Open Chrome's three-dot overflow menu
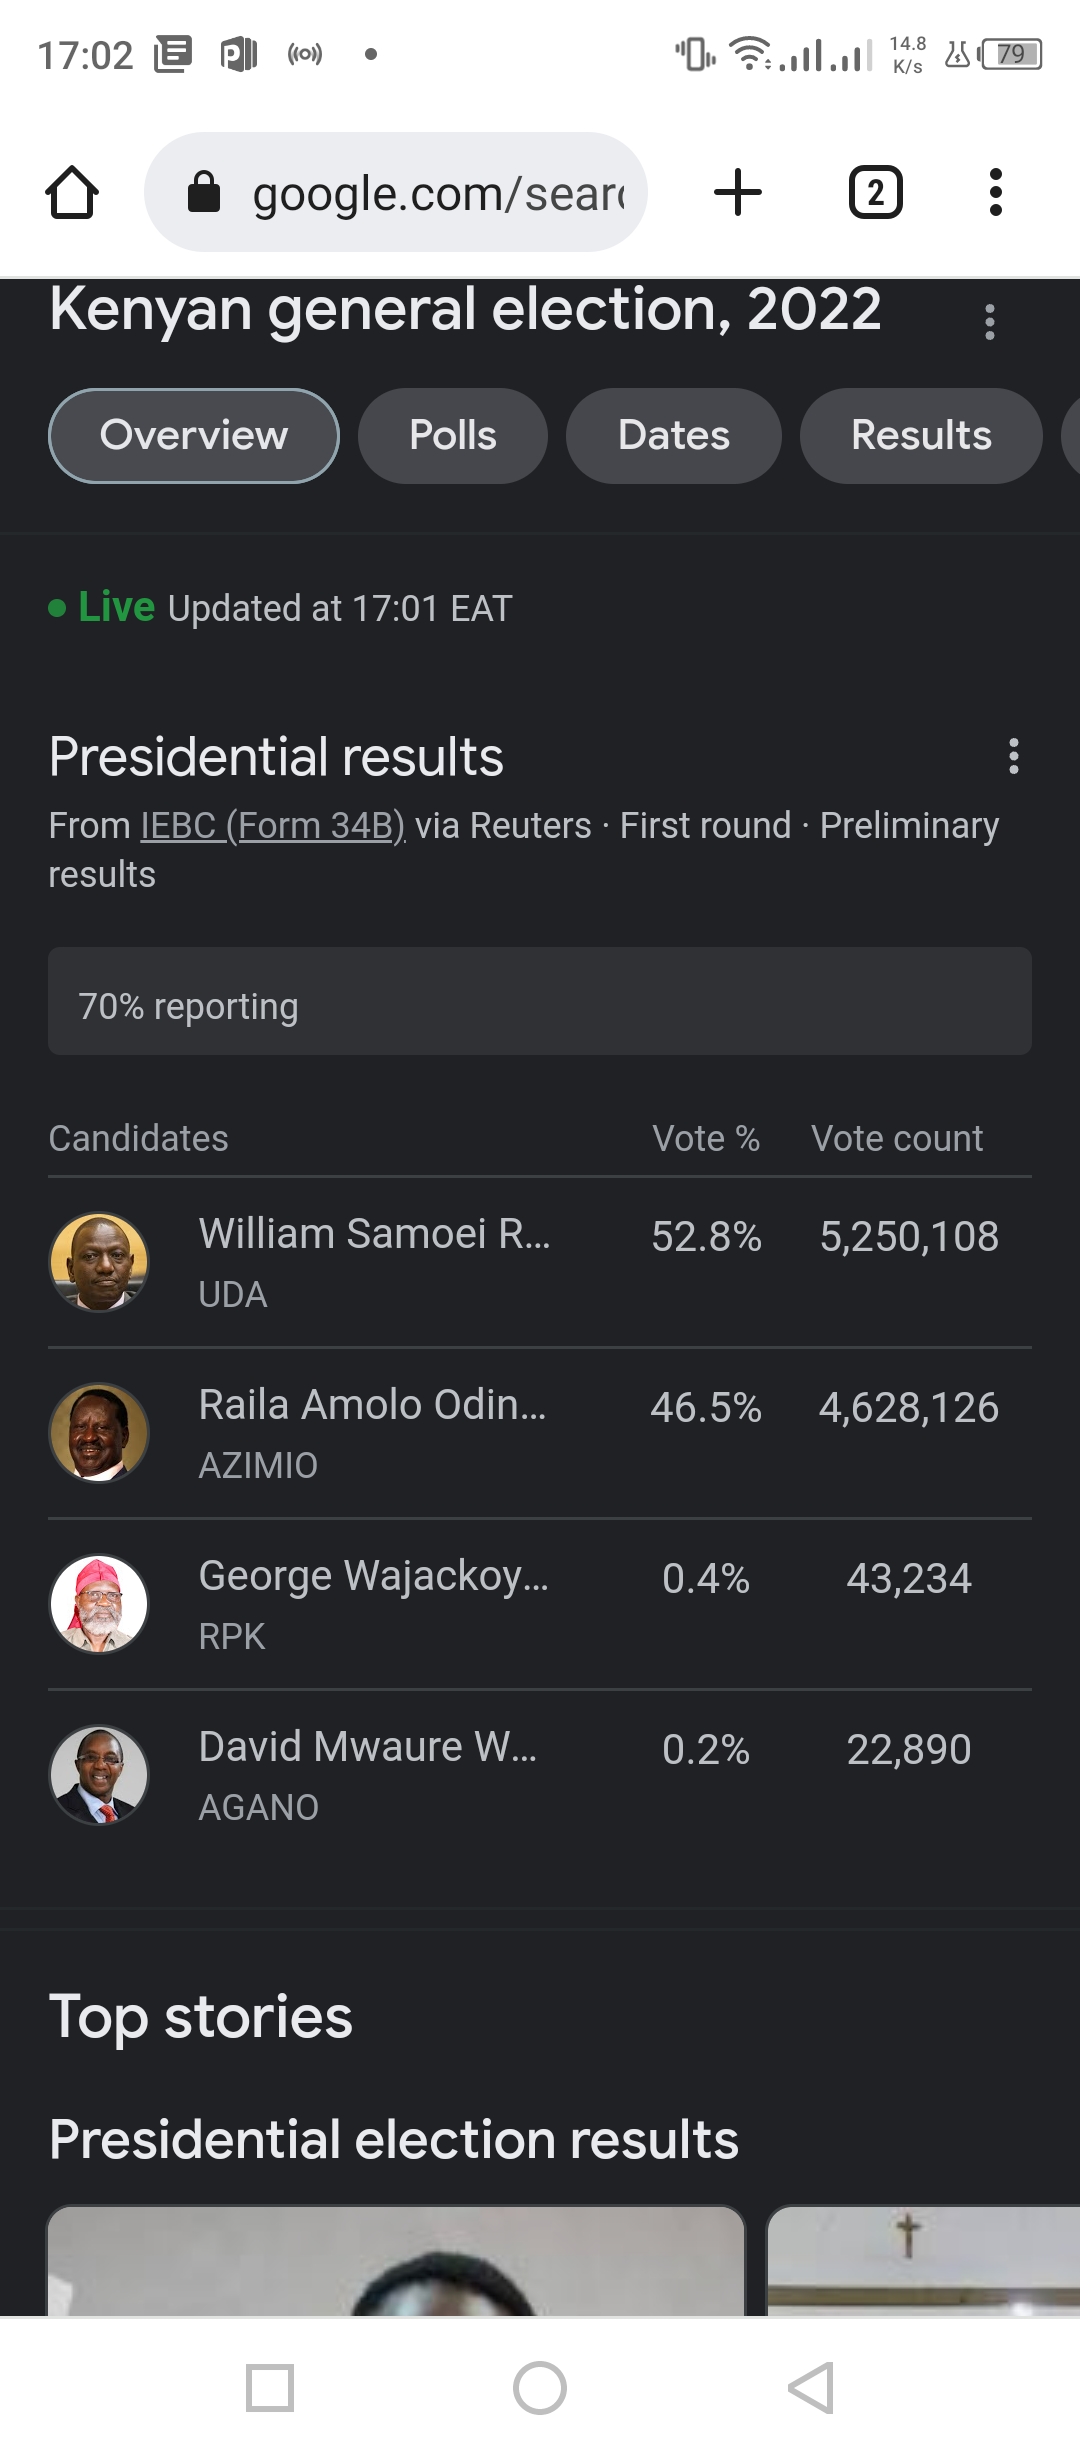The height and width of the screenshot is (2460, 1080). (x=995, y=192)
